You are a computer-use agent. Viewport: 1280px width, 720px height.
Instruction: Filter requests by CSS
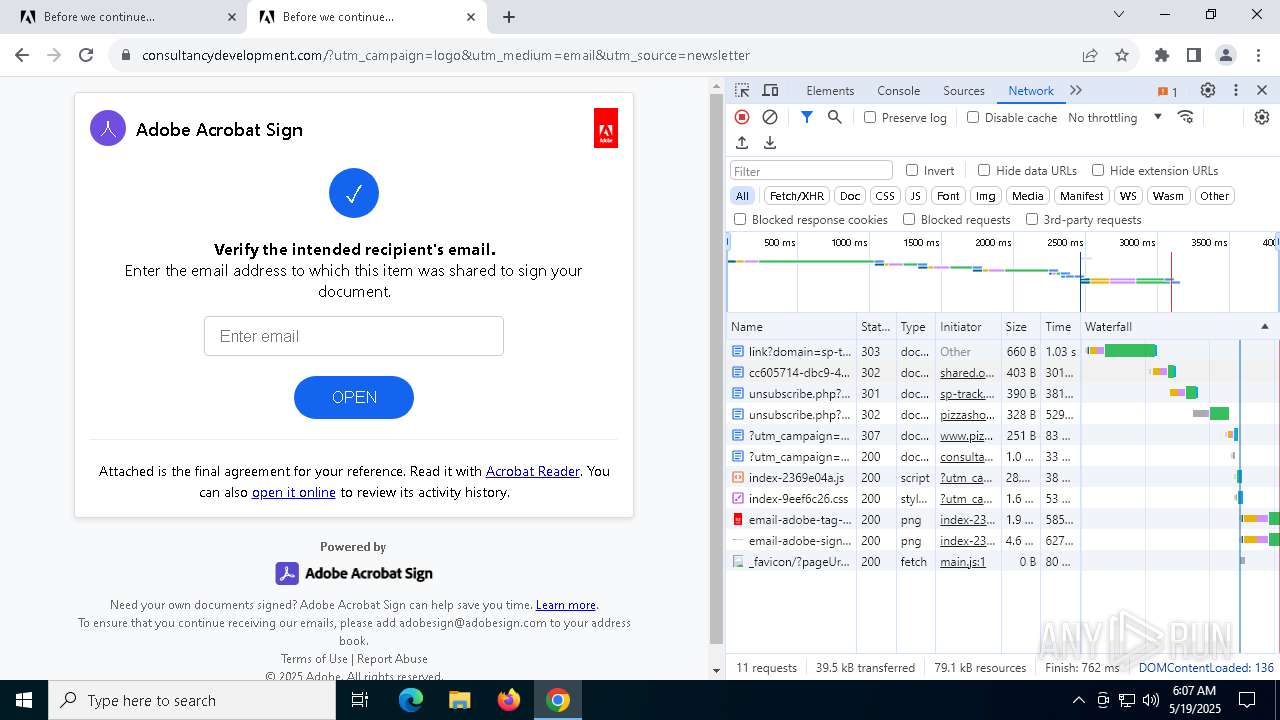click(x=885, y=196)
